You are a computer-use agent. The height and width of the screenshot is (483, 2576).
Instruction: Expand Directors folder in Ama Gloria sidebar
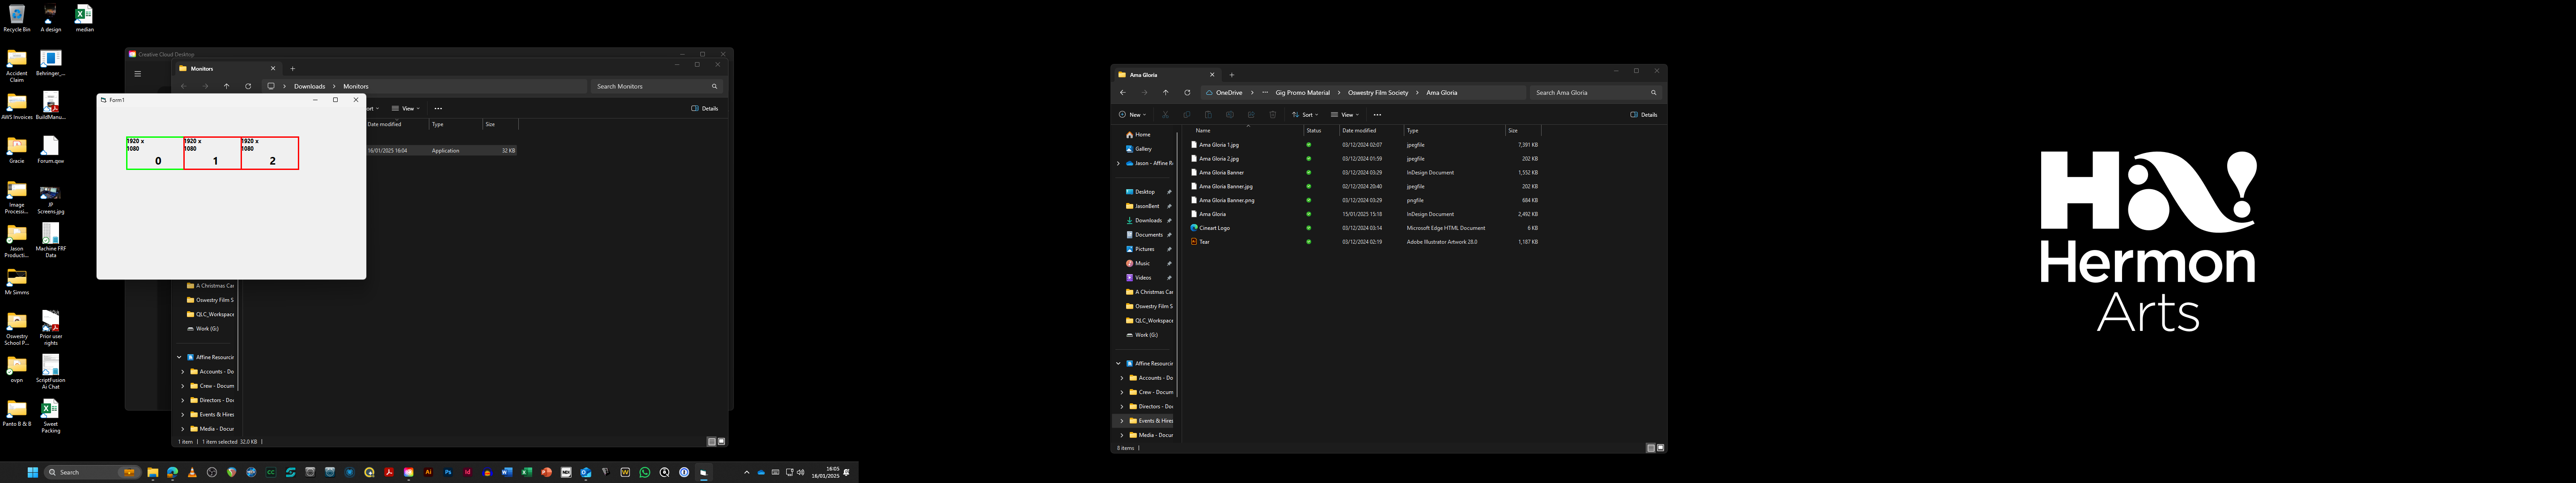tap(1122, 406)
